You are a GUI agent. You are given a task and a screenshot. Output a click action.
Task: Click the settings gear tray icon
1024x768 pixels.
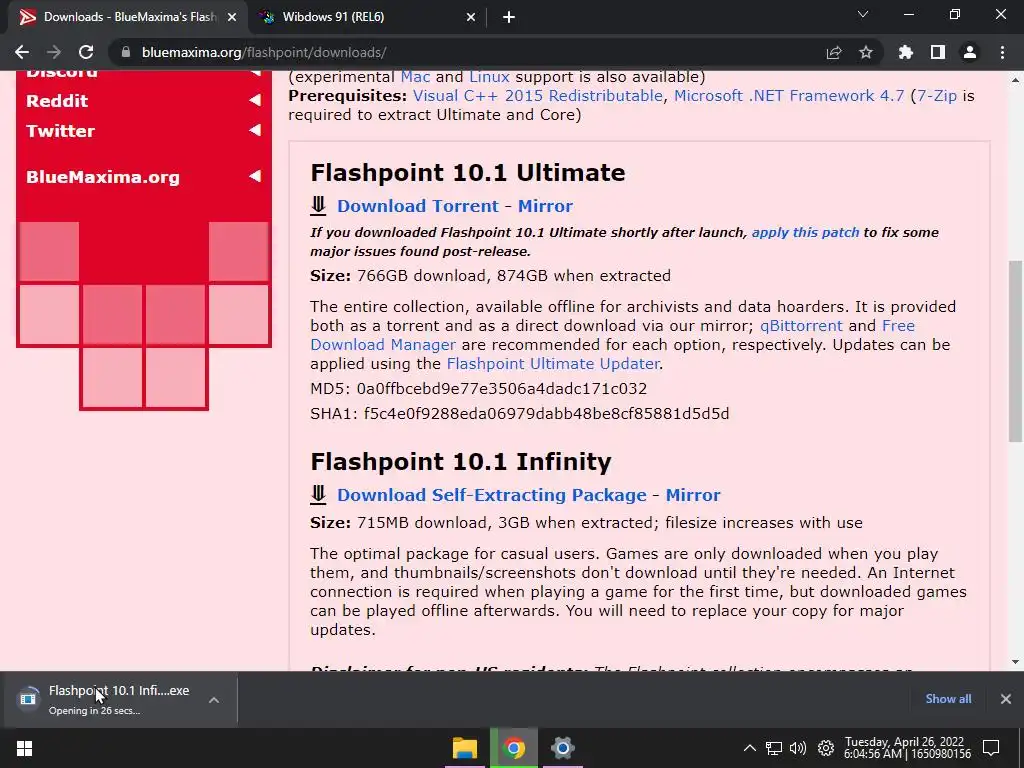click(826, 748)
